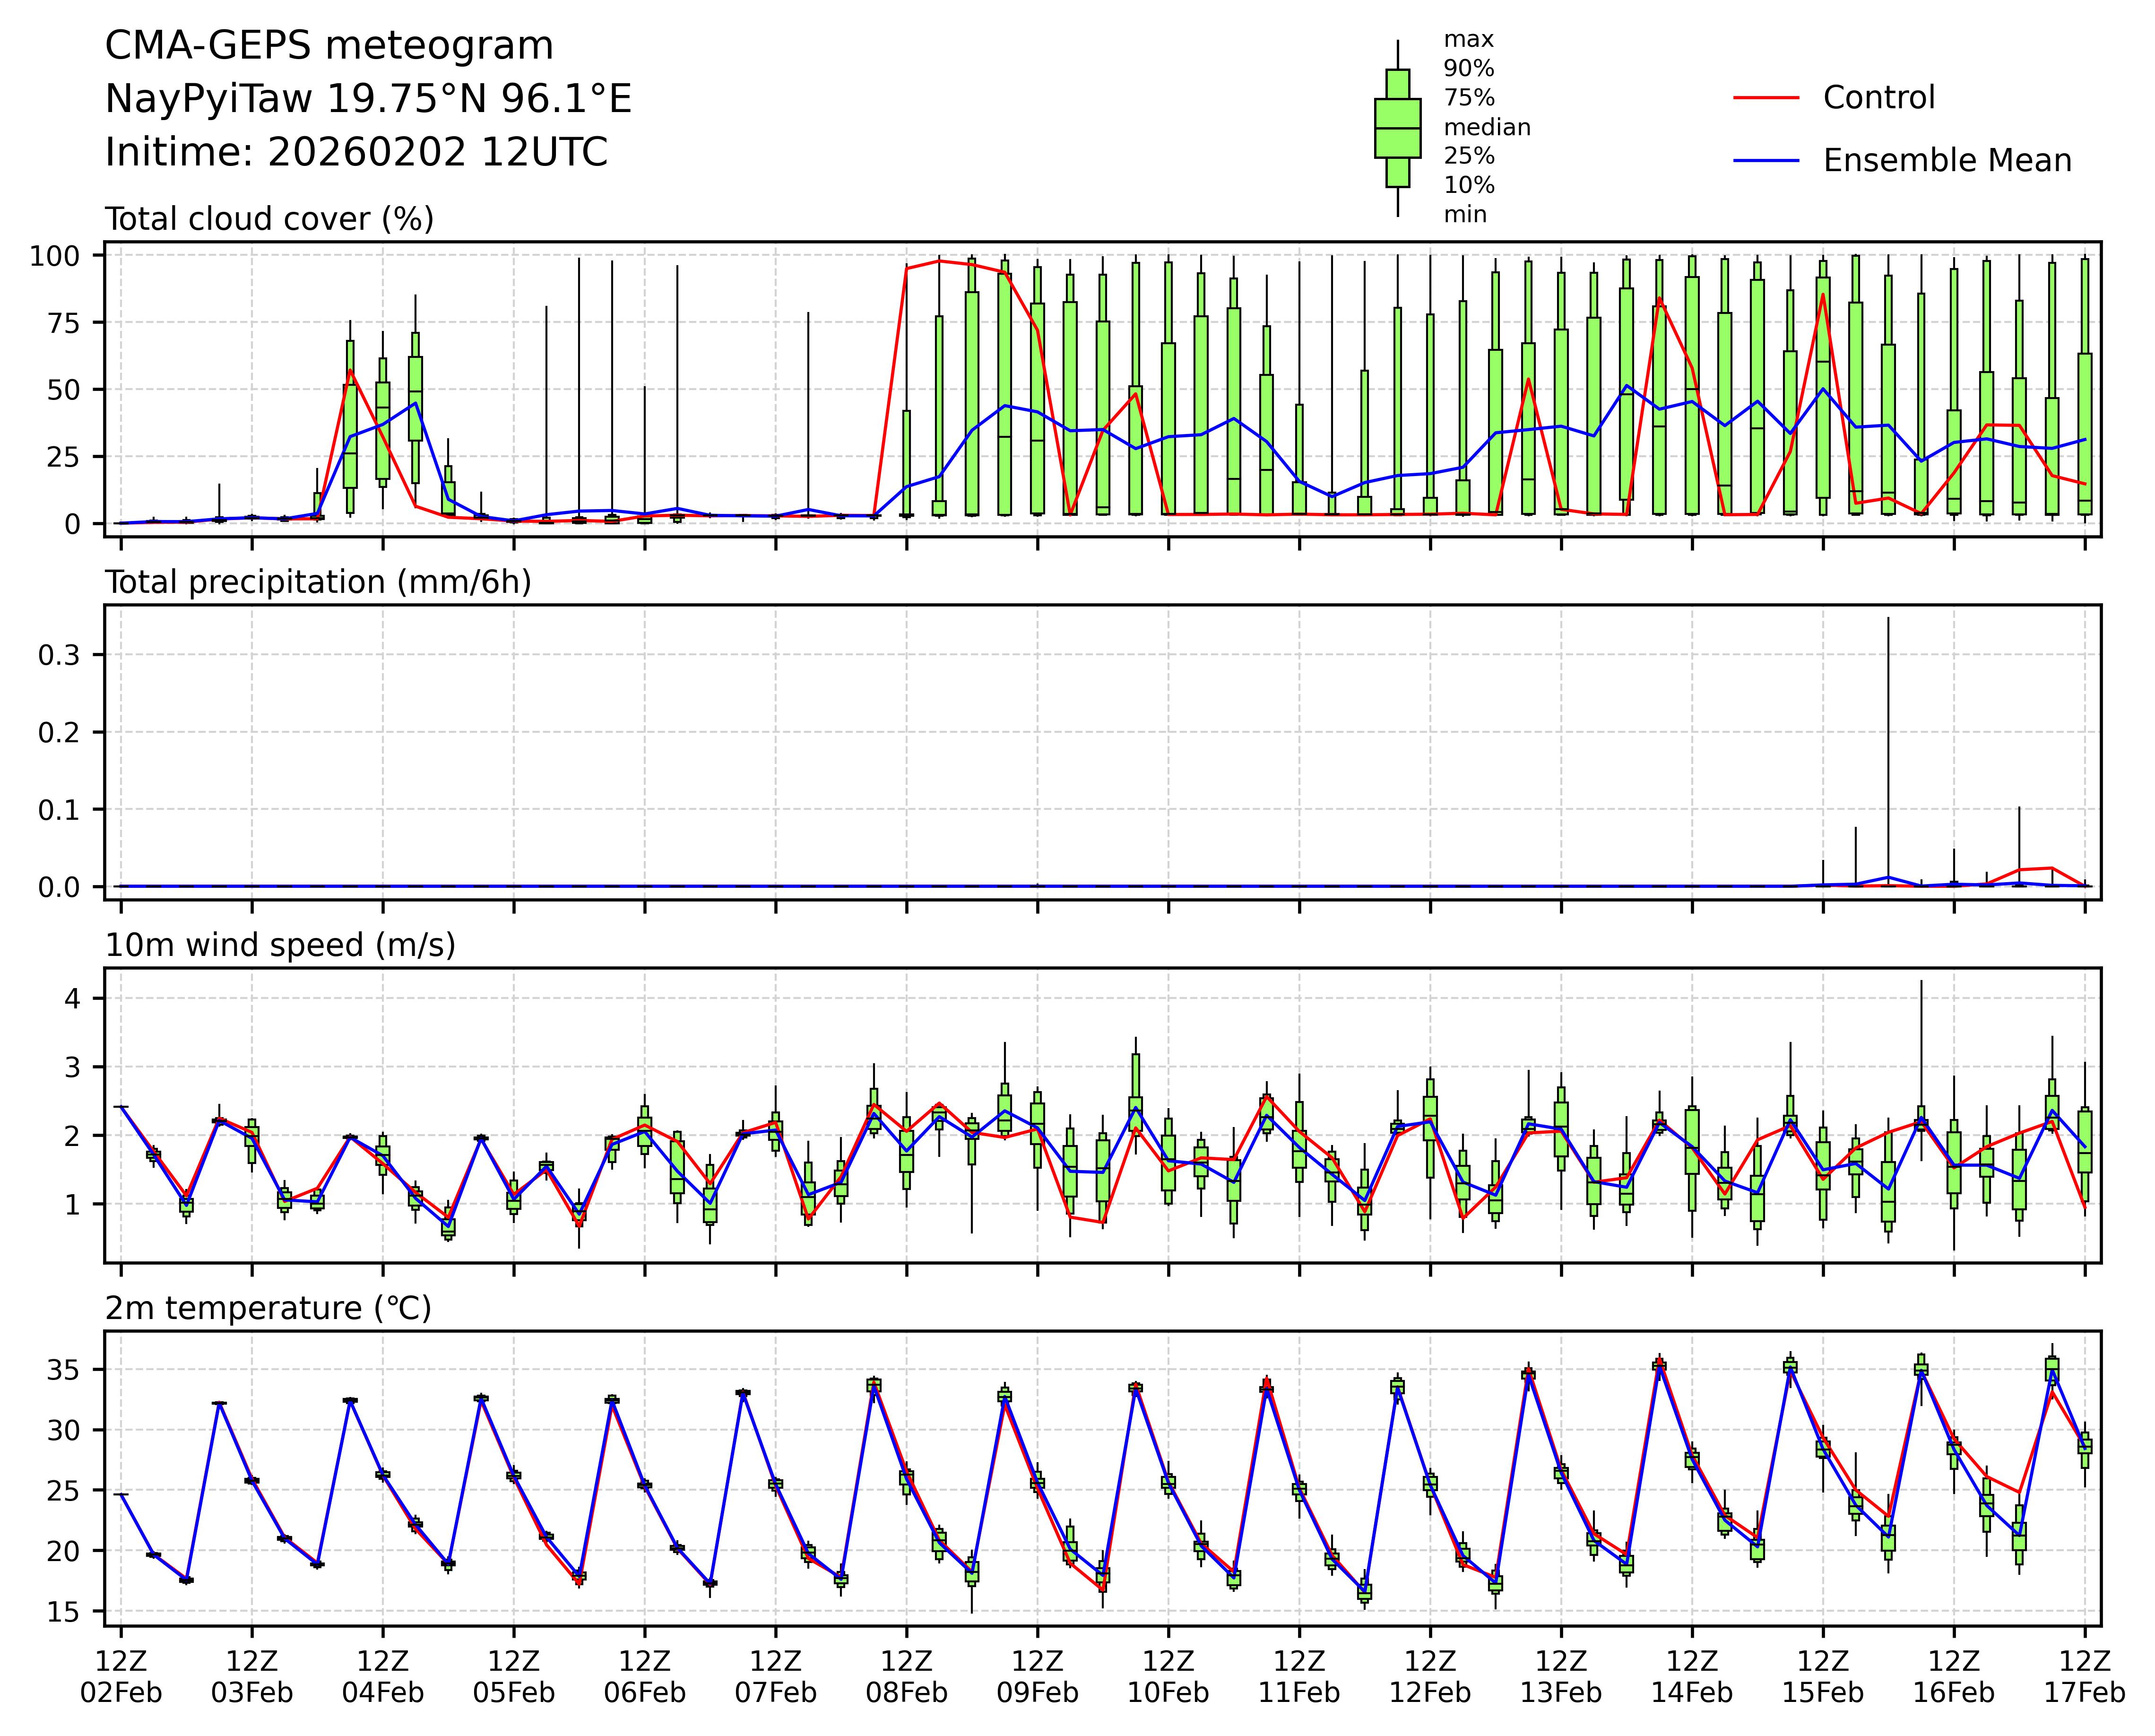Click the '10m wind speed (m/s)' panel title
This screenshot has height=1736, width=2155.
280,945
